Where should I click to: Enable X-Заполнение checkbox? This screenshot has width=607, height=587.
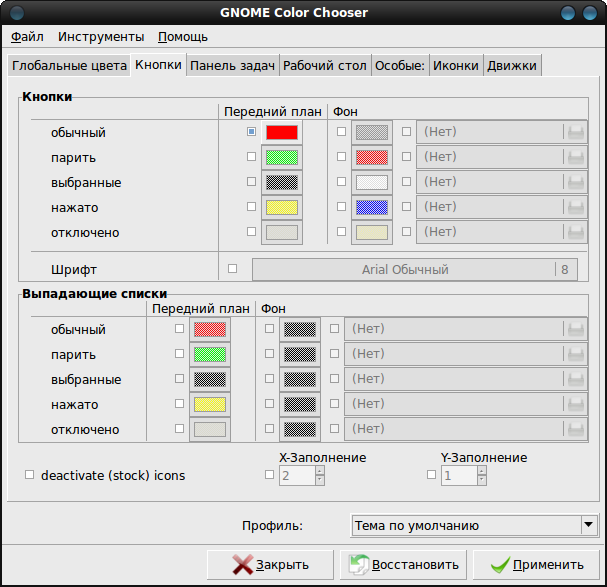click(269, 475)
